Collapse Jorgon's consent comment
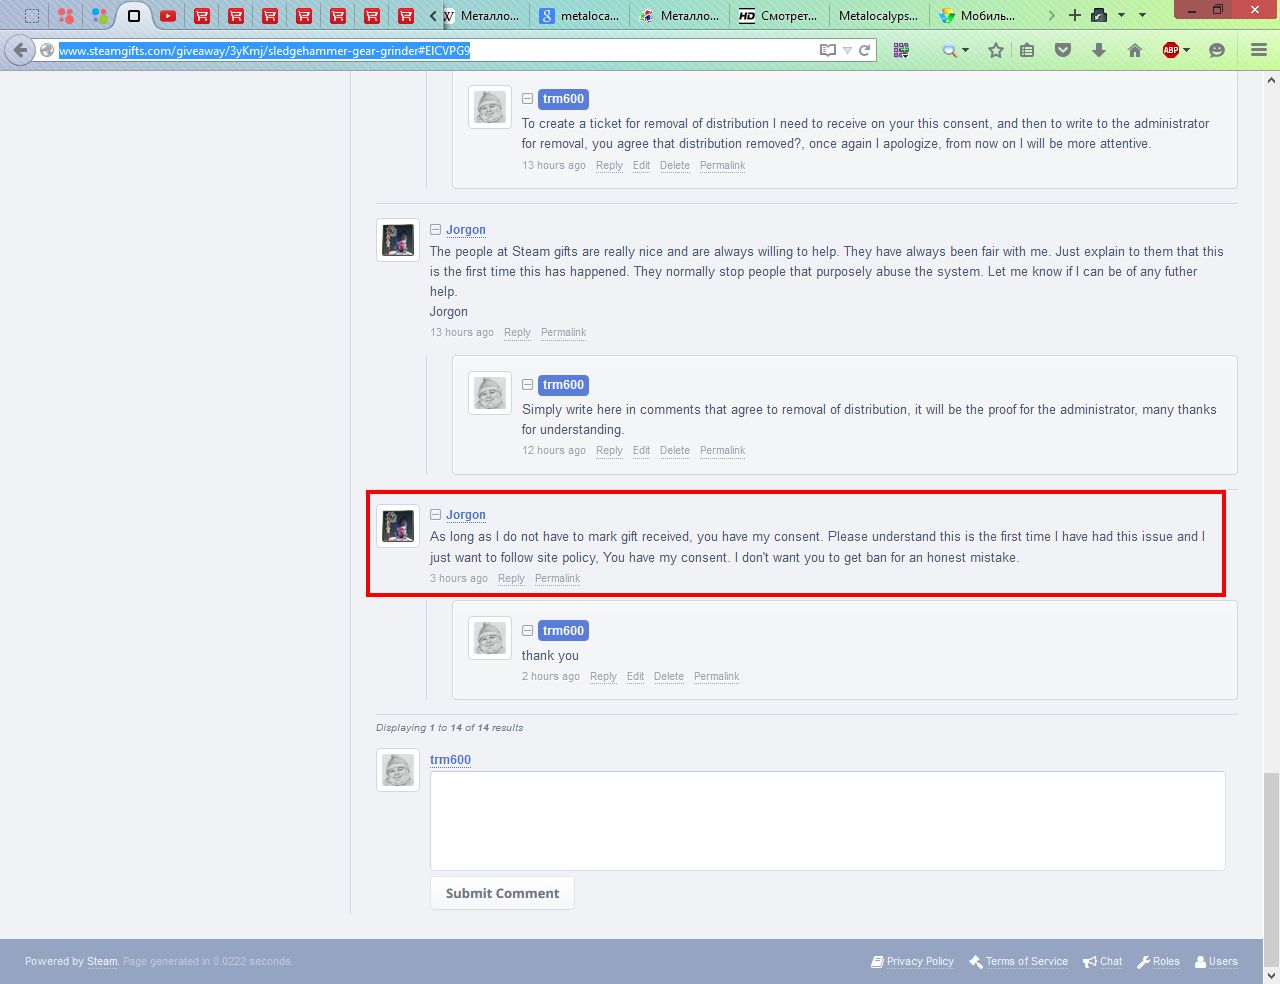This screenshot has height=984, width=1280. (436, 515)
